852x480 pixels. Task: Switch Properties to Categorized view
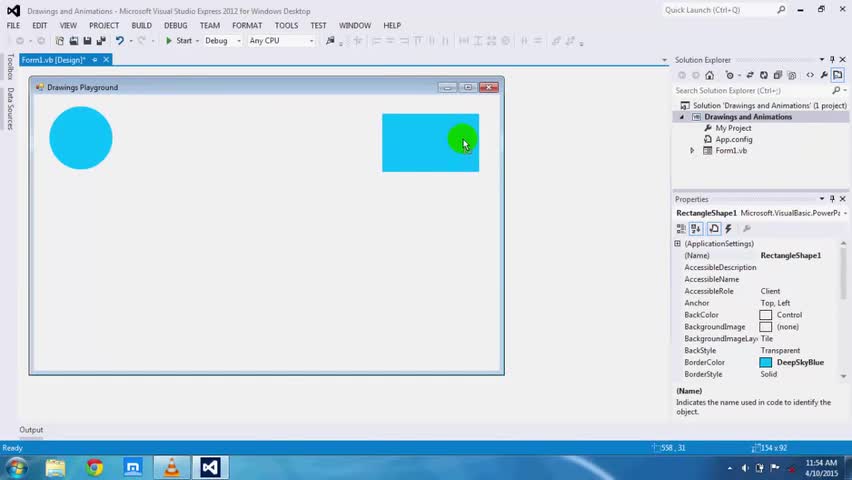681,229
